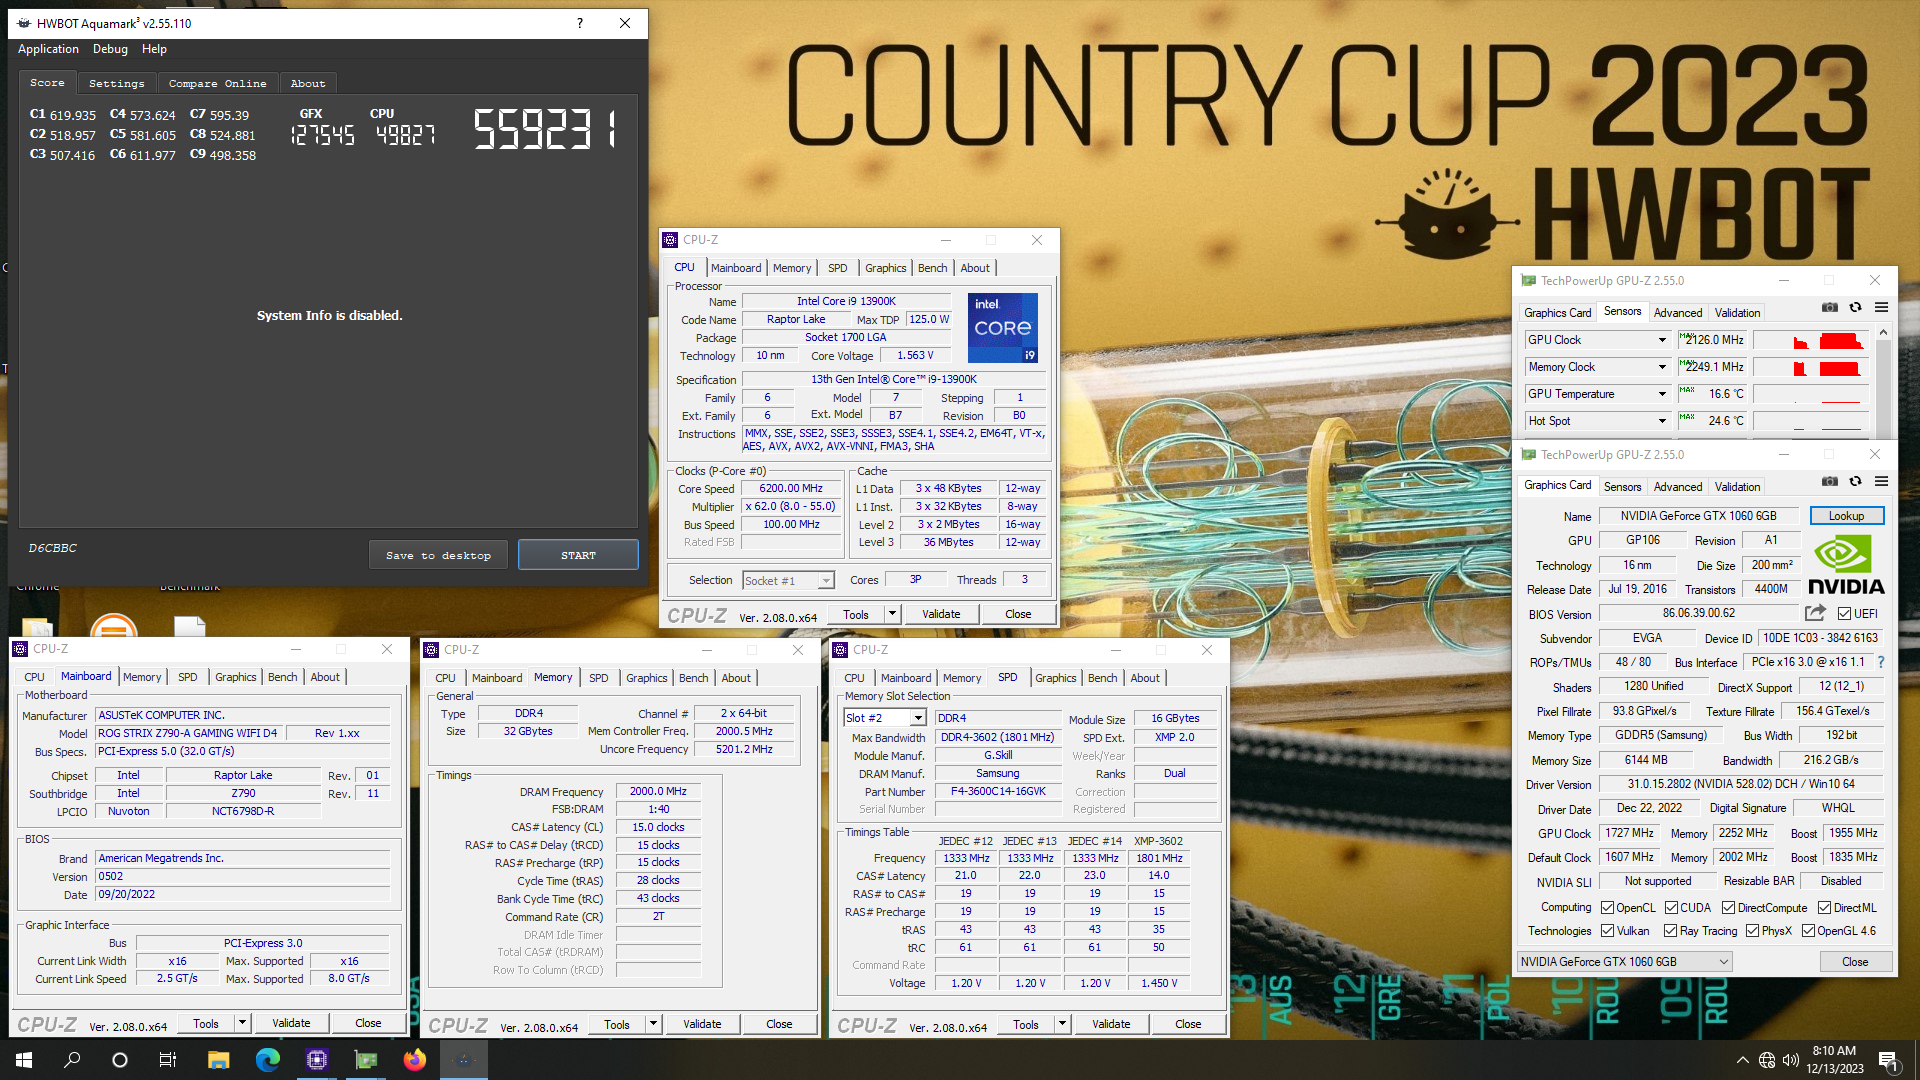
Task: Expand the Hot Spot sensor dropdown
Action: pyautogui.click(x=1662, y=421)
